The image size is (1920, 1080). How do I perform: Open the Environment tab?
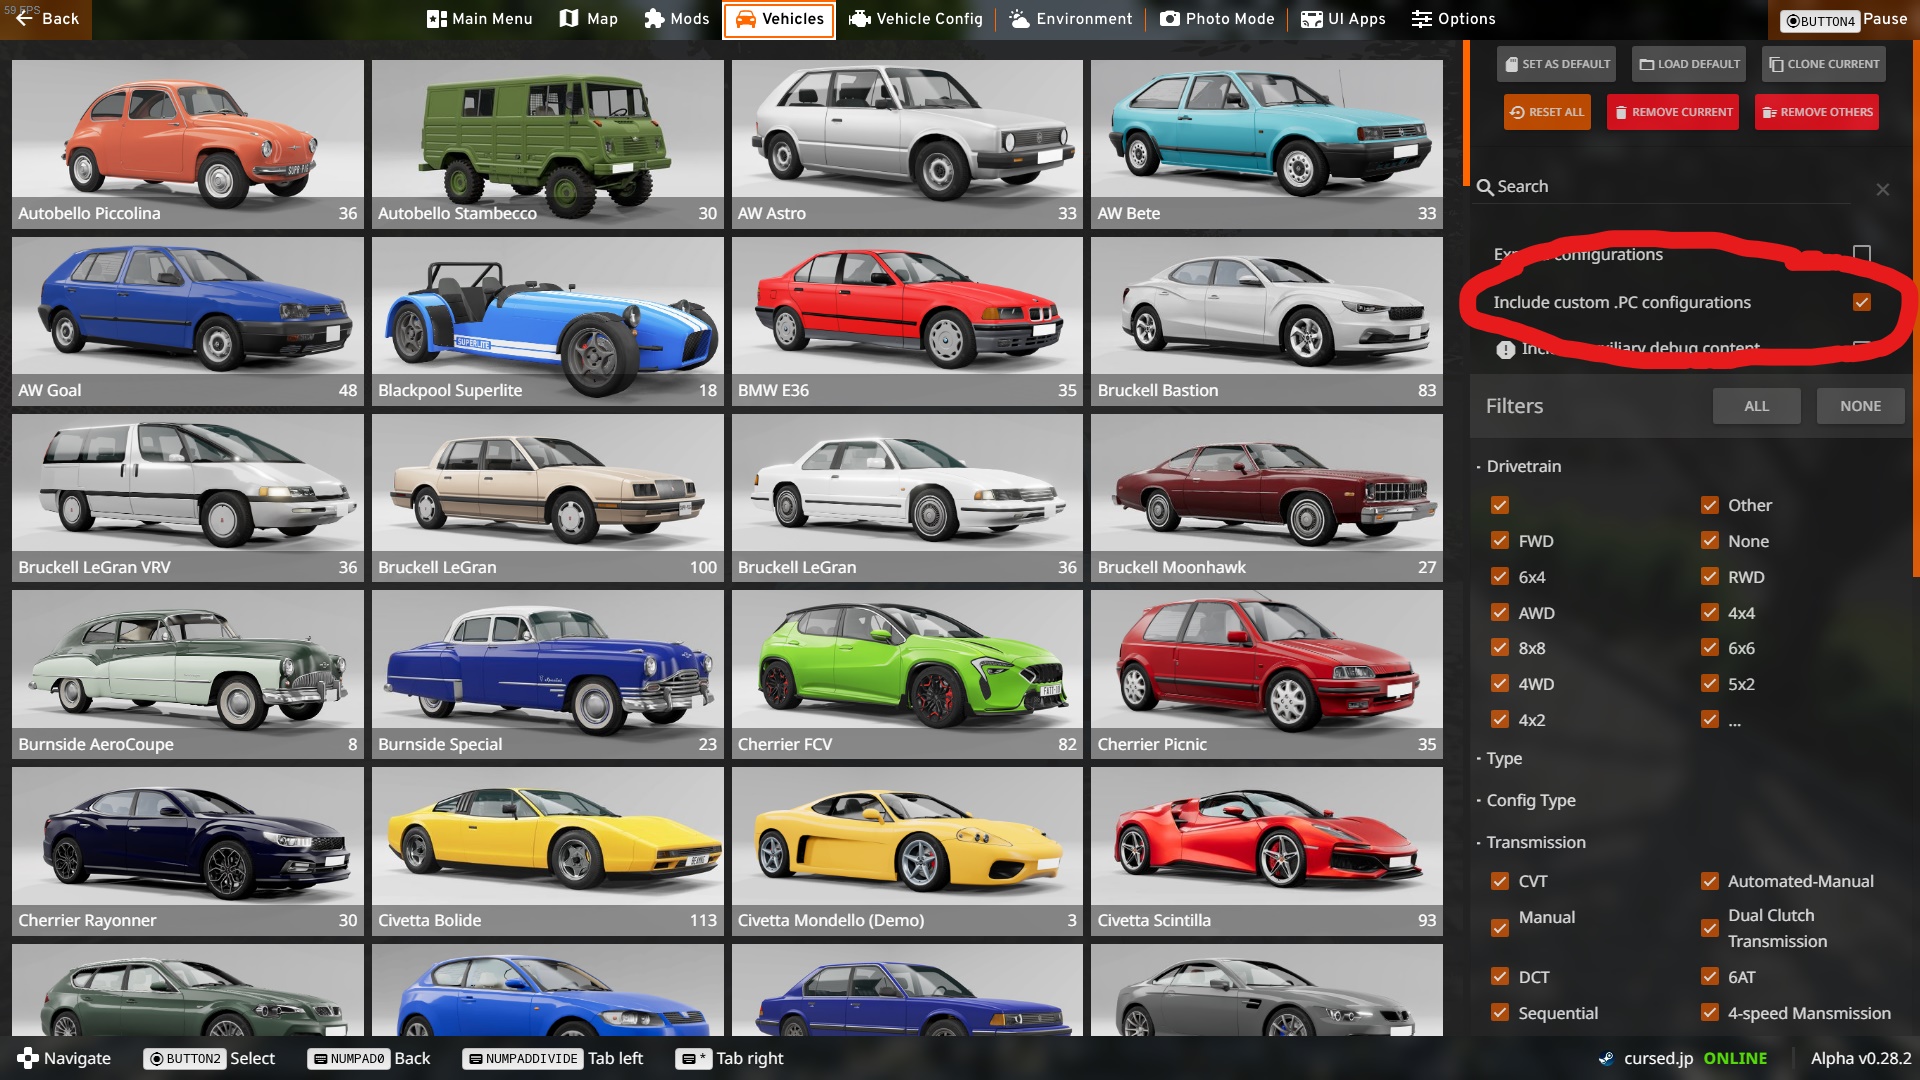[1071, 19]
